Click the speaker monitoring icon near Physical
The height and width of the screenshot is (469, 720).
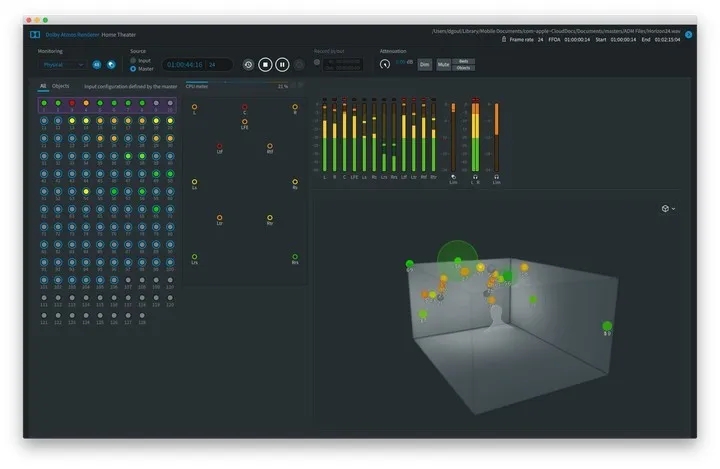coord(111,64)
